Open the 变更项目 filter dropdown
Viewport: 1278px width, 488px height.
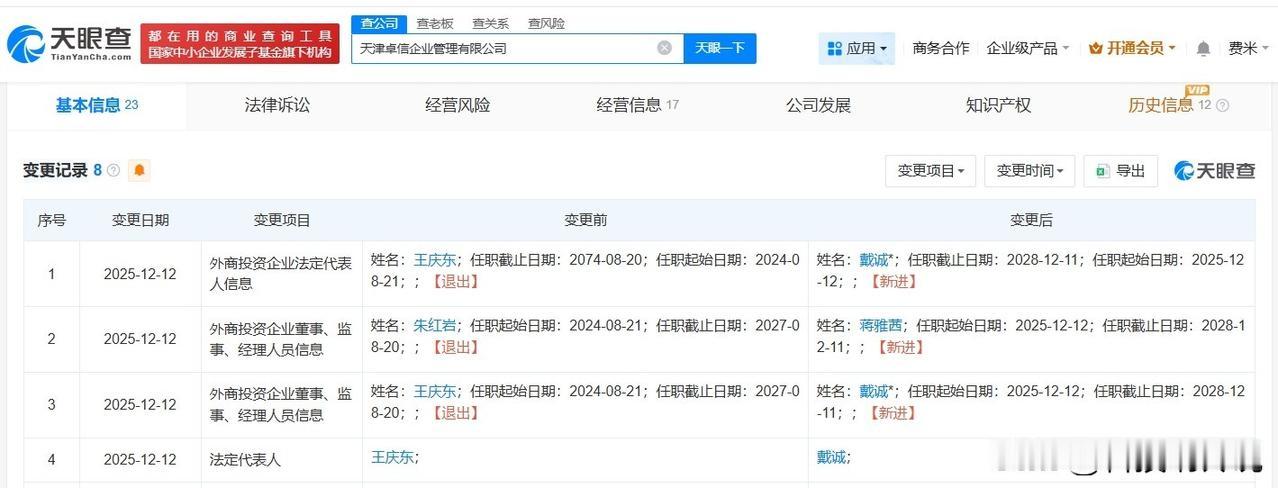pyautogui.click(x=930, y=171)
